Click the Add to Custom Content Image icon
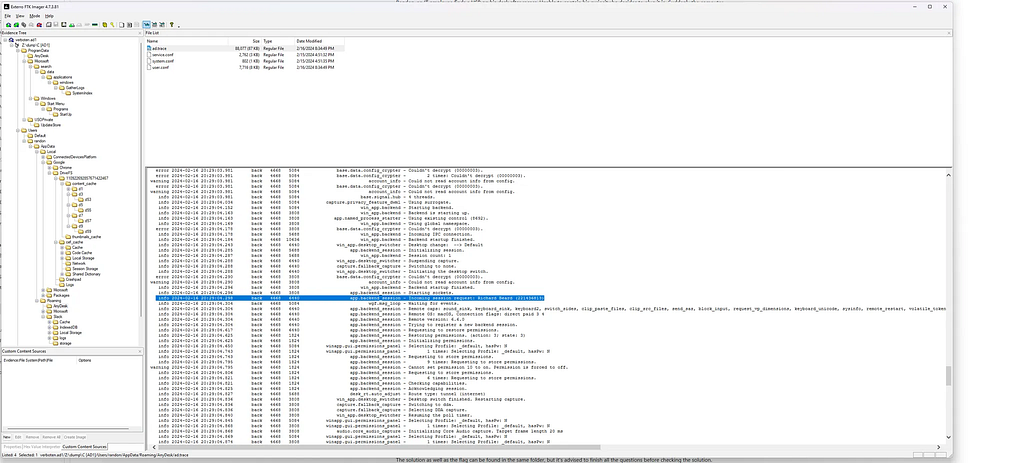Image resolution: width=1024 pixels, height=463 pixels. coord(72,25)
